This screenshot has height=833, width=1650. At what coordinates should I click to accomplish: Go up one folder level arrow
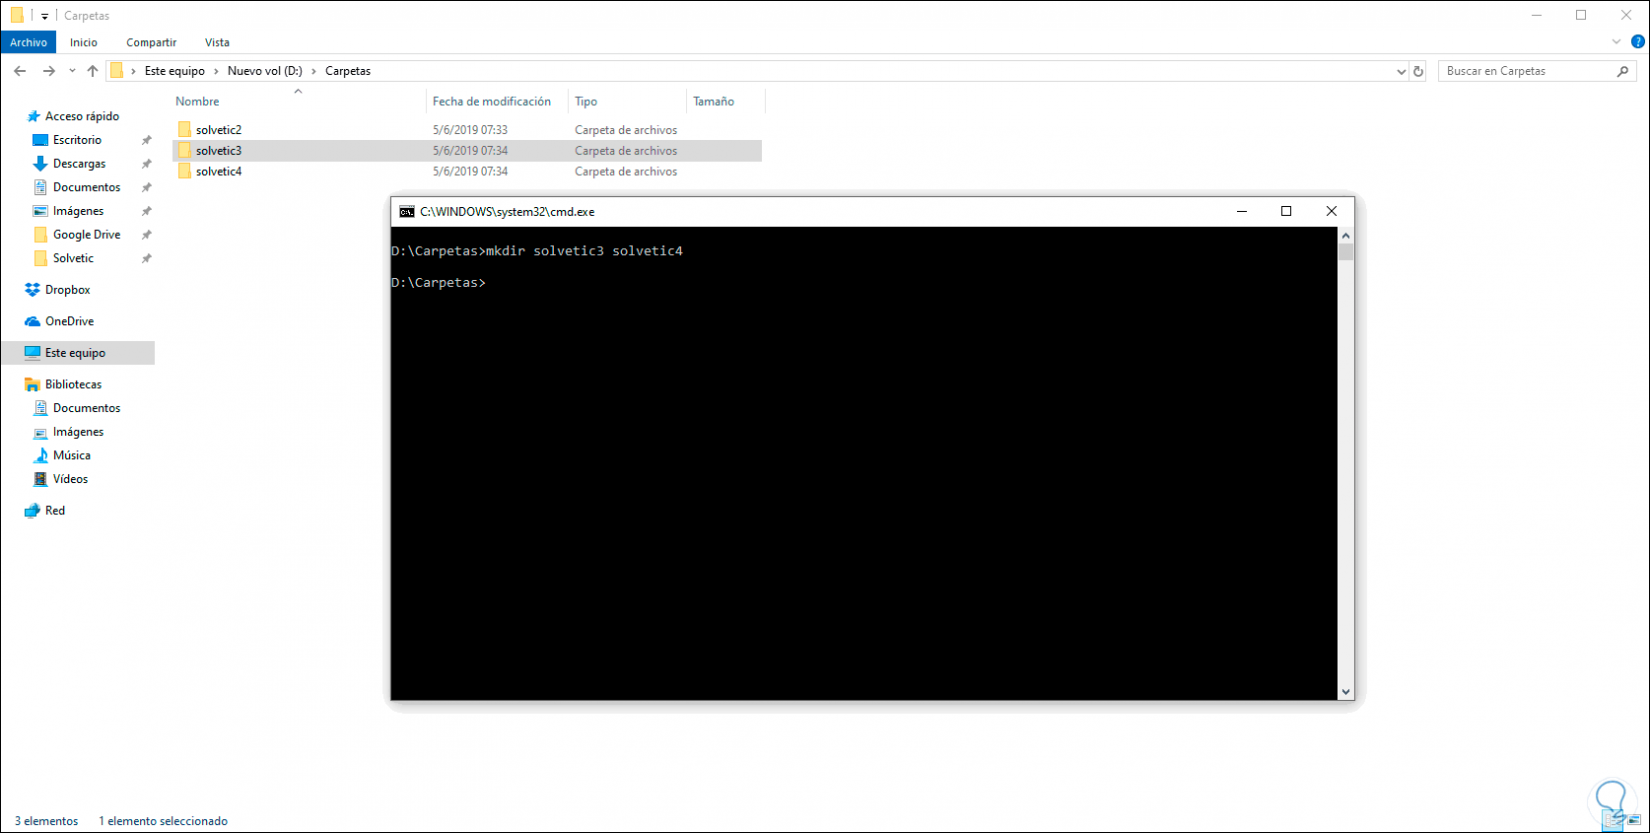pos(93,71)
